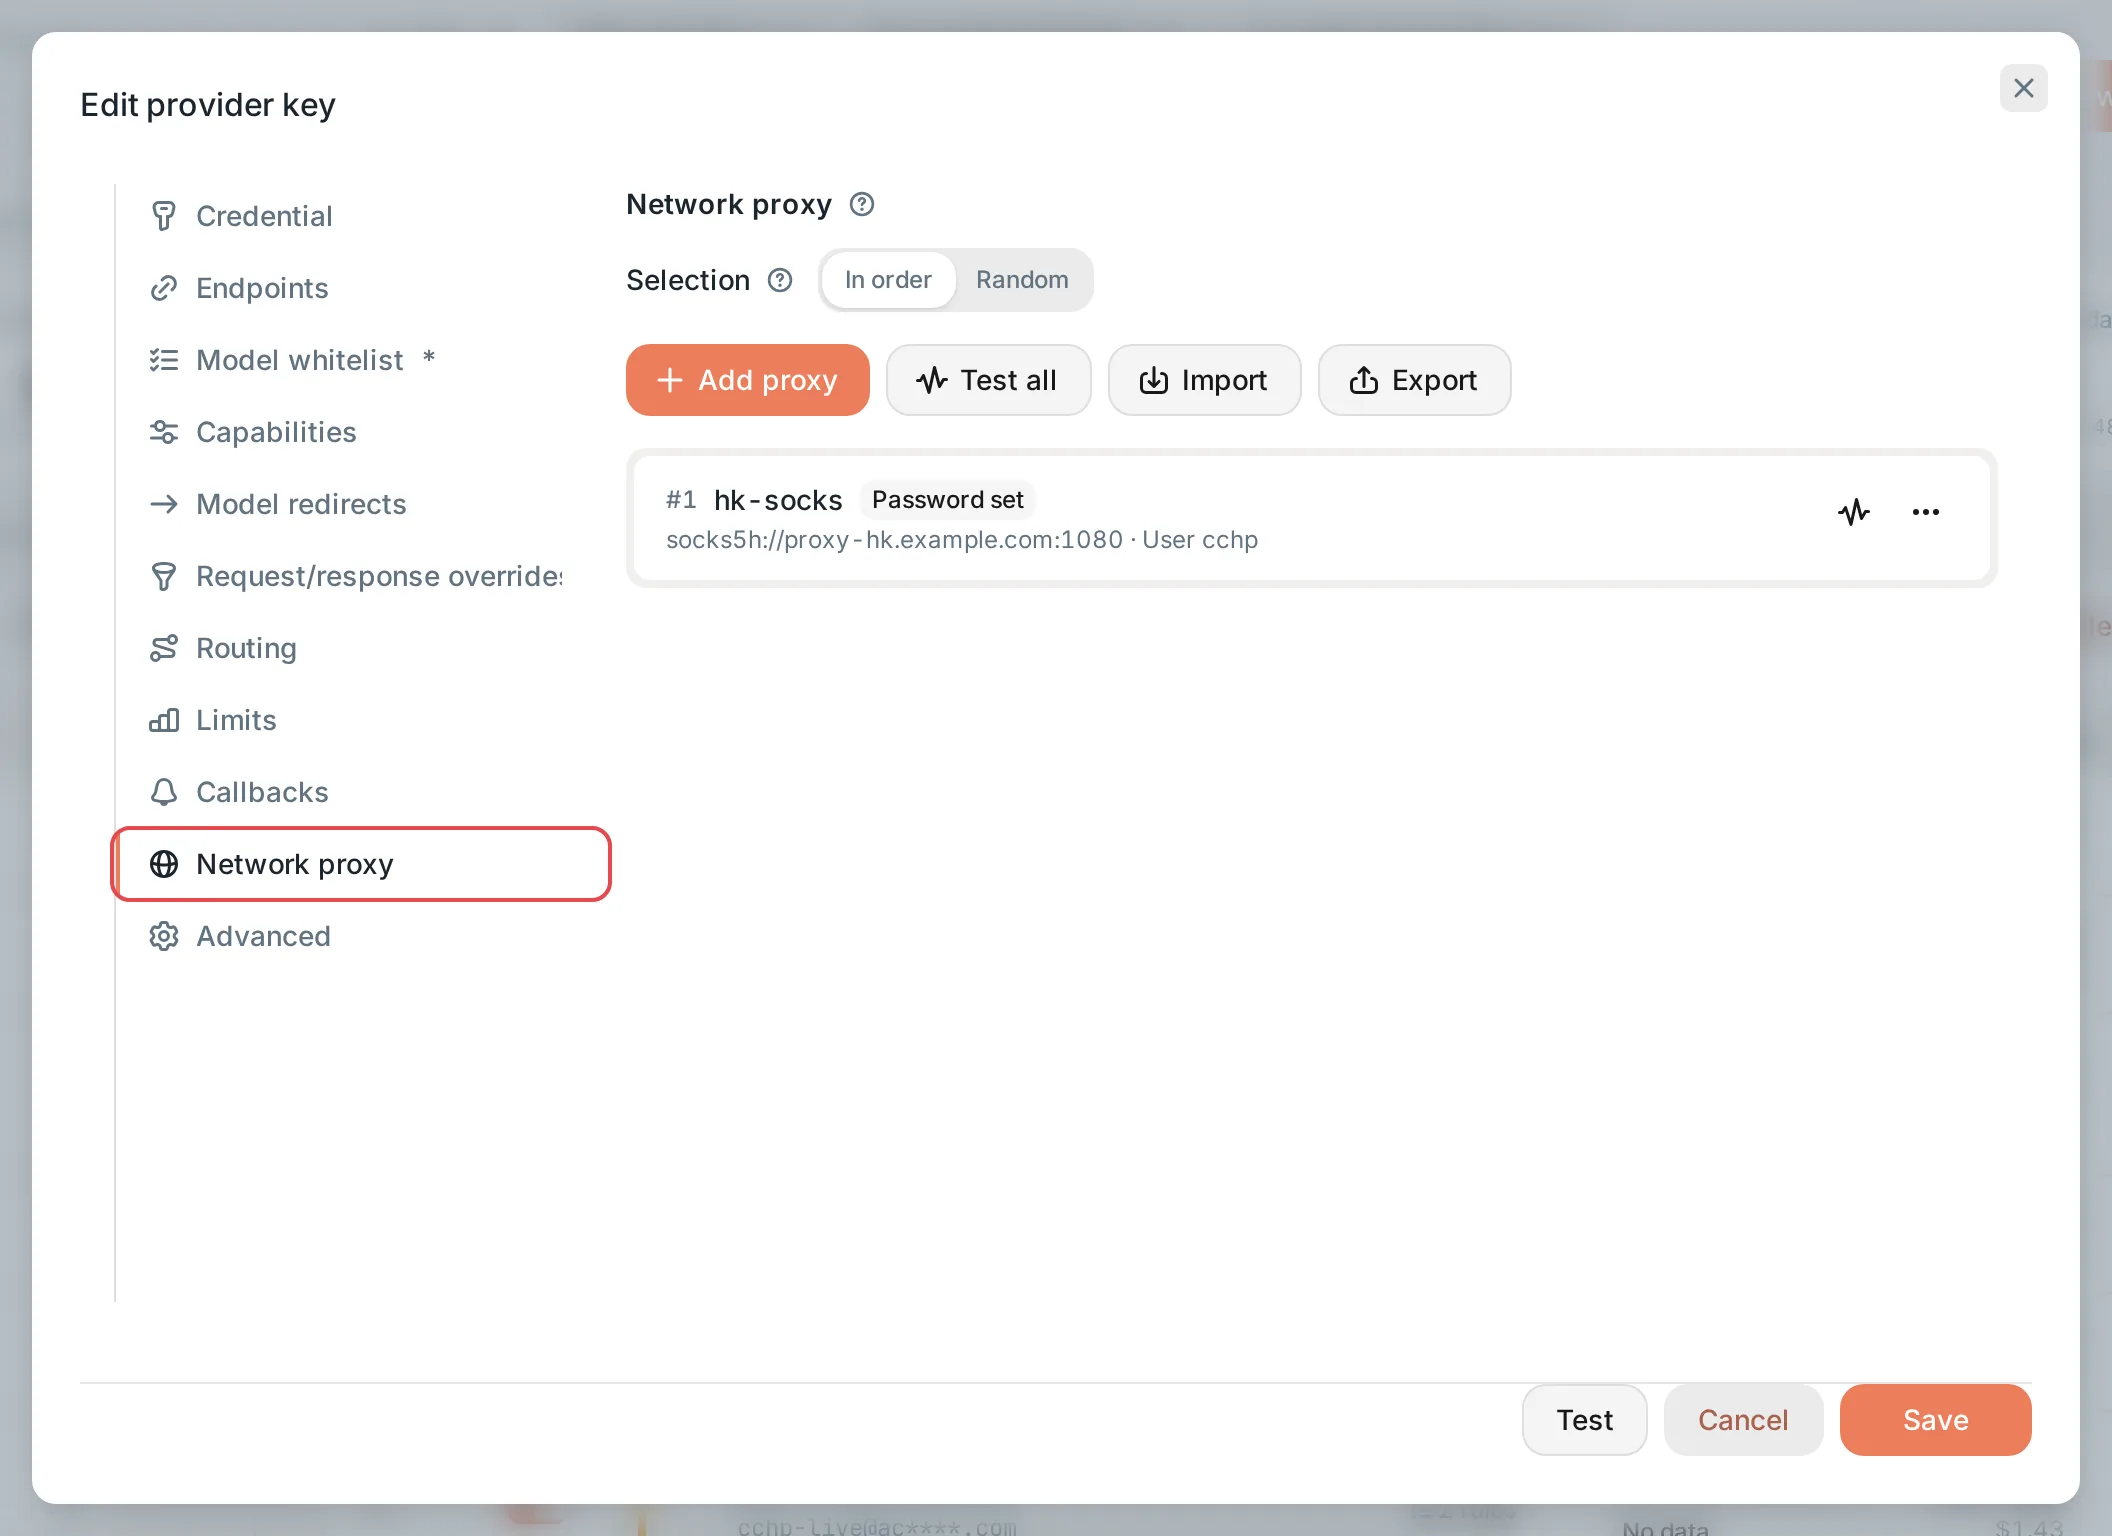Open the Endpoints section
The image size is (2112, 1536).
pyautogui.click(x=360, y=288)
